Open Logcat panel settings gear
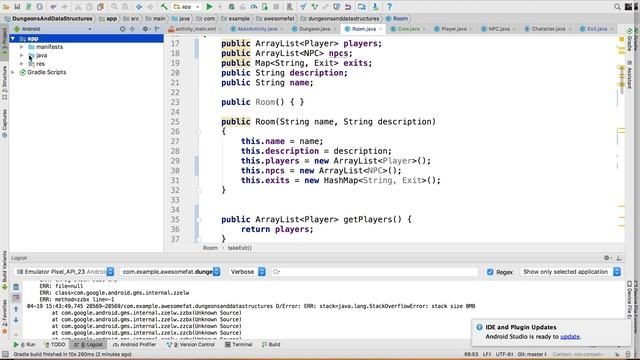This screenshot has height=360, width=640. point(607,258)
